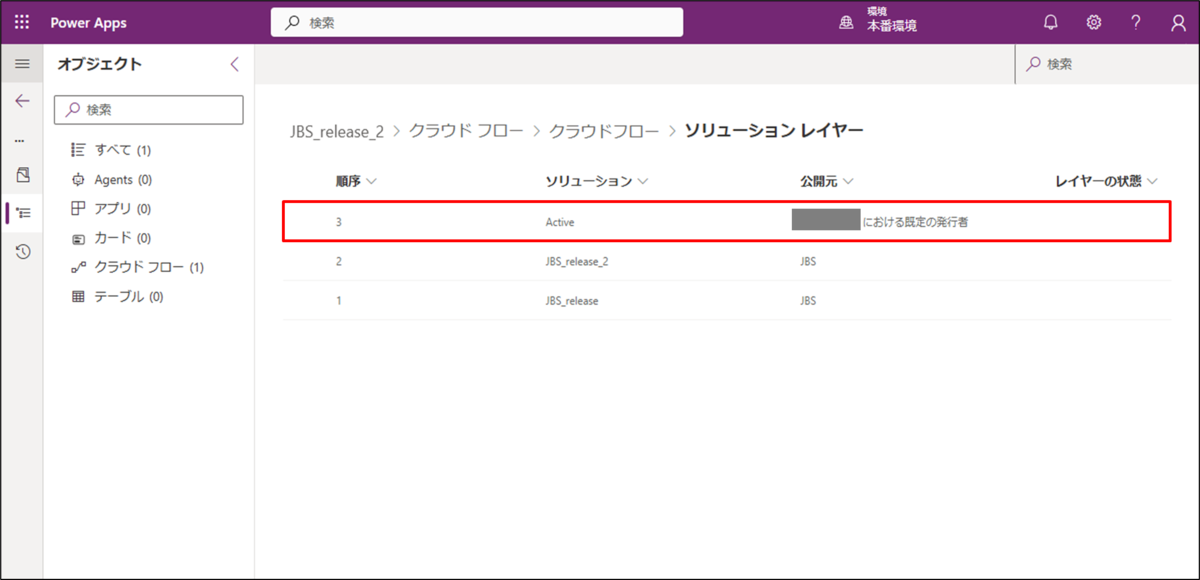This screenshot has height=580, width=1200.
Task: Open the app launcher waffle icon
Action: click(22, 22)
